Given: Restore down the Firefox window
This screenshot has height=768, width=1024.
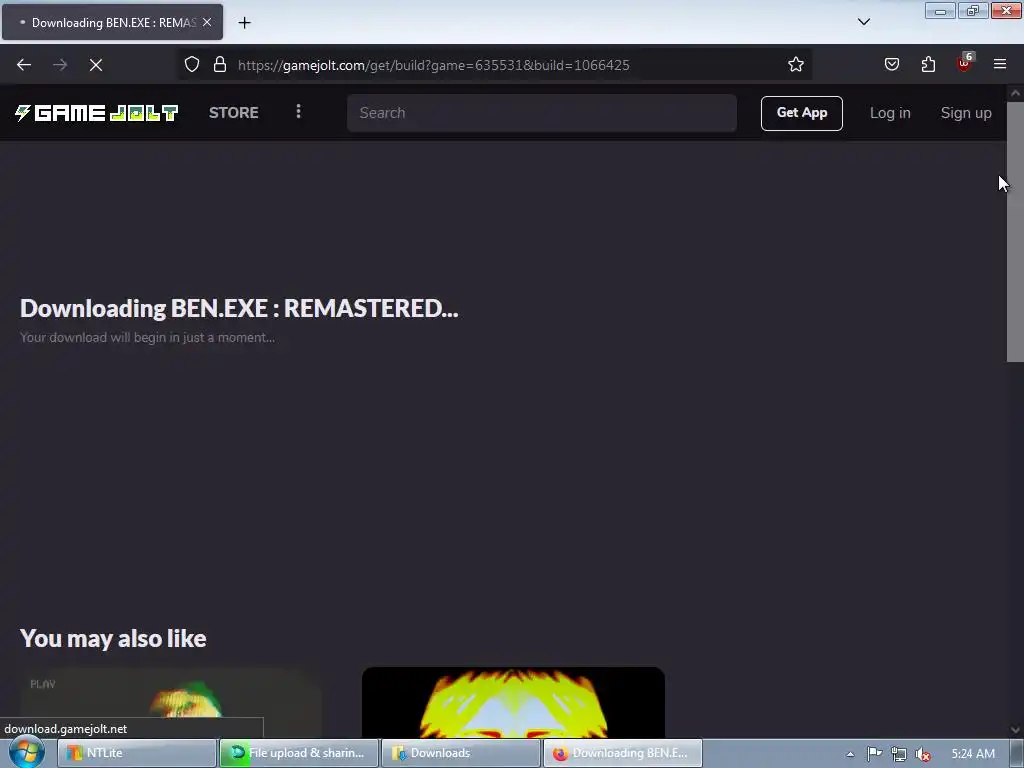Looking at the screenshot, I should [972, 10].
